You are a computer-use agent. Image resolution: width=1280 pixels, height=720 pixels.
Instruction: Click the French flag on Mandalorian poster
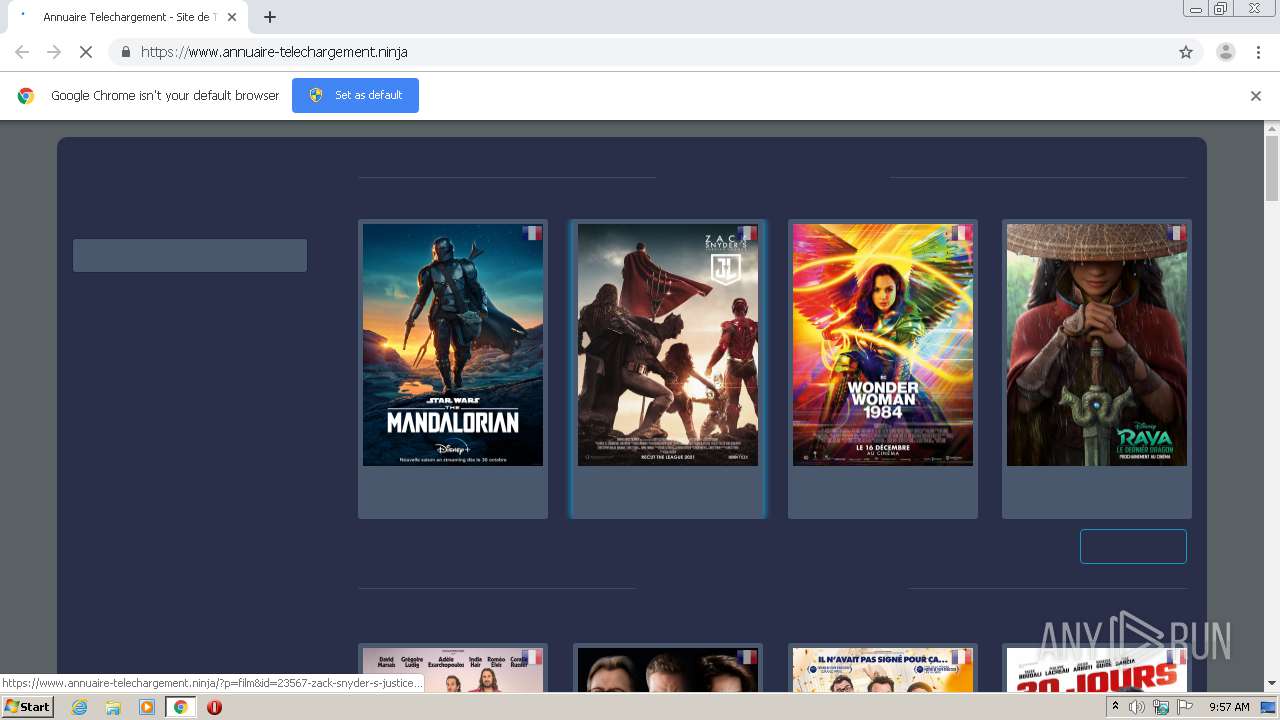[532, 233]
